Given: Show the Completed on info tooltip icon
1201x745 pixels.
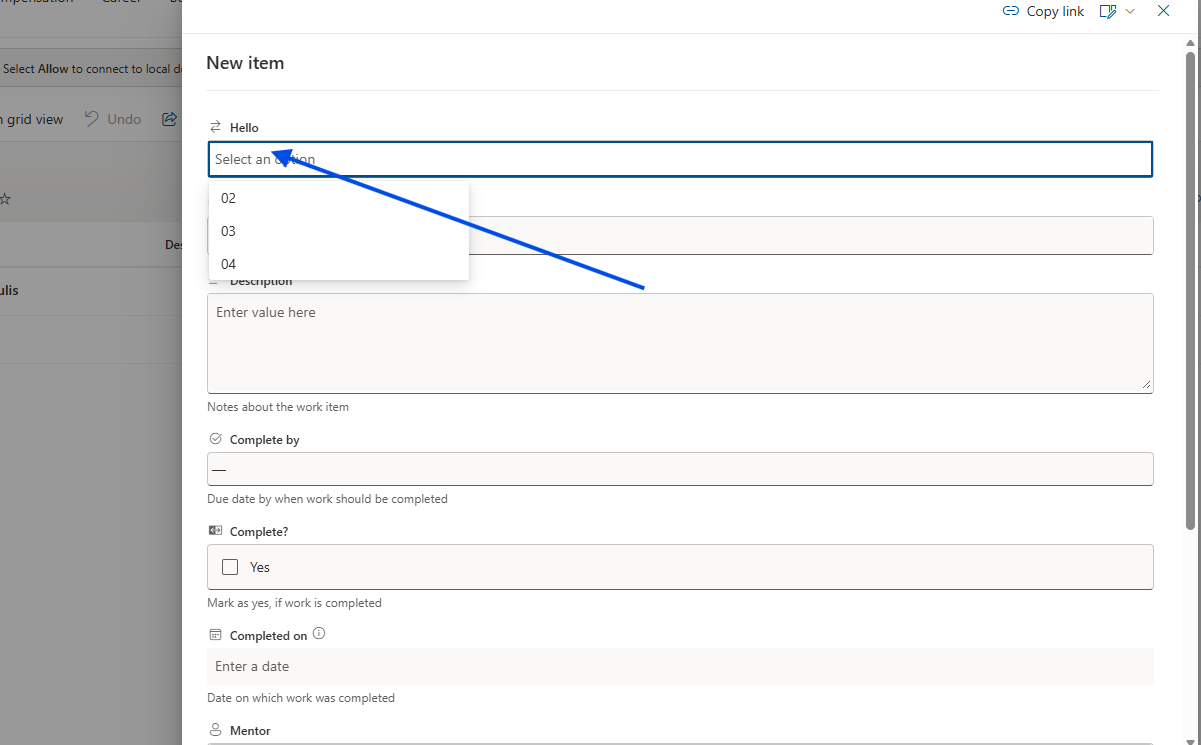Looking at the screenshot, I should (x=319, y=634).
